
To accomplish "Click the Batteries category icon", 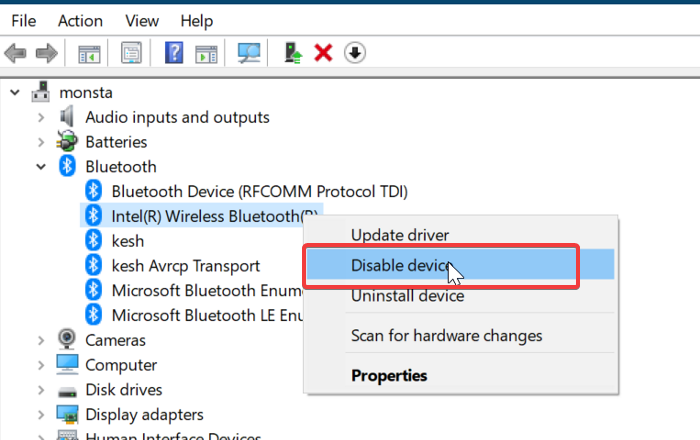I will click(67, 141).
